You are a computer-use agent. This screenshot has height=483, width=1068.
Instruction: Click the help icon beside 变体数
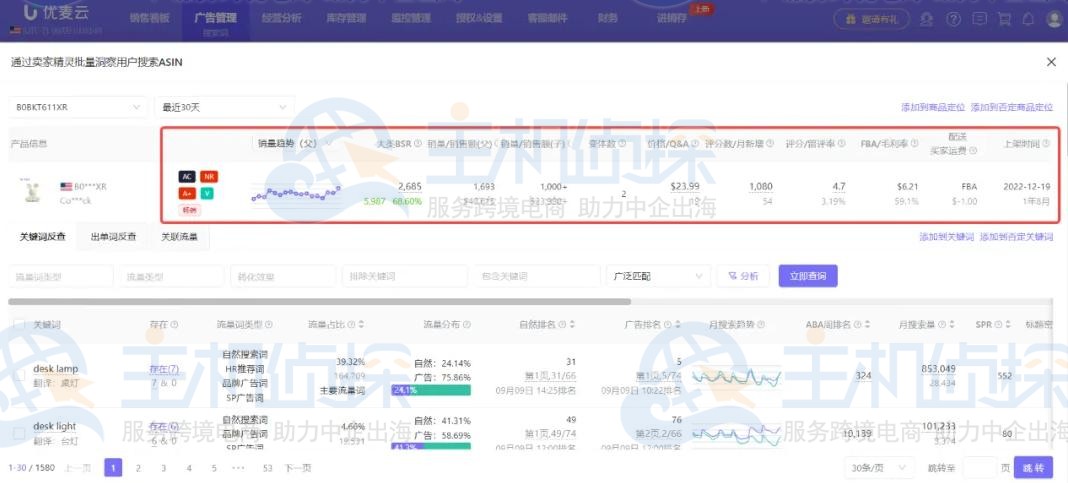(622, 144)
